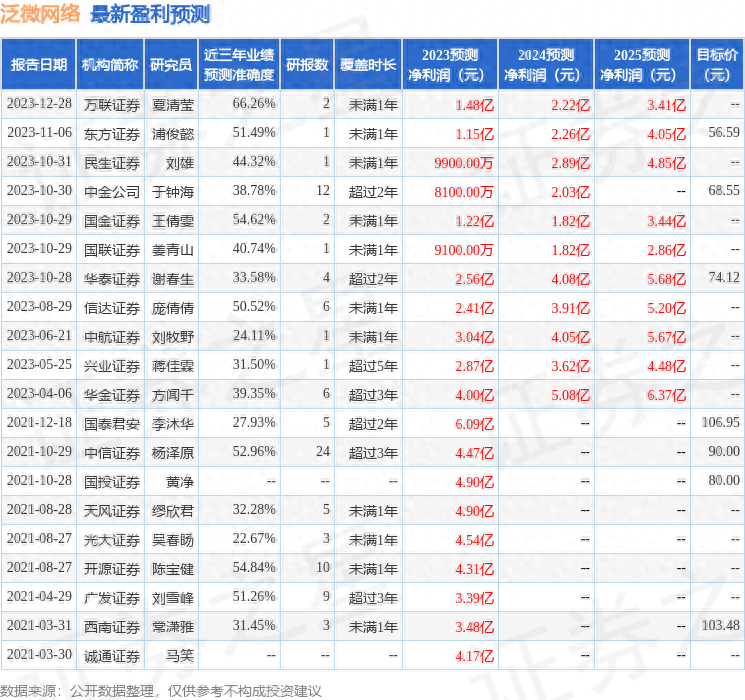Viewport: 745px width, 700px height.
Task: Select the 华泰证券 institution row
Action: [x=111, y=278]
